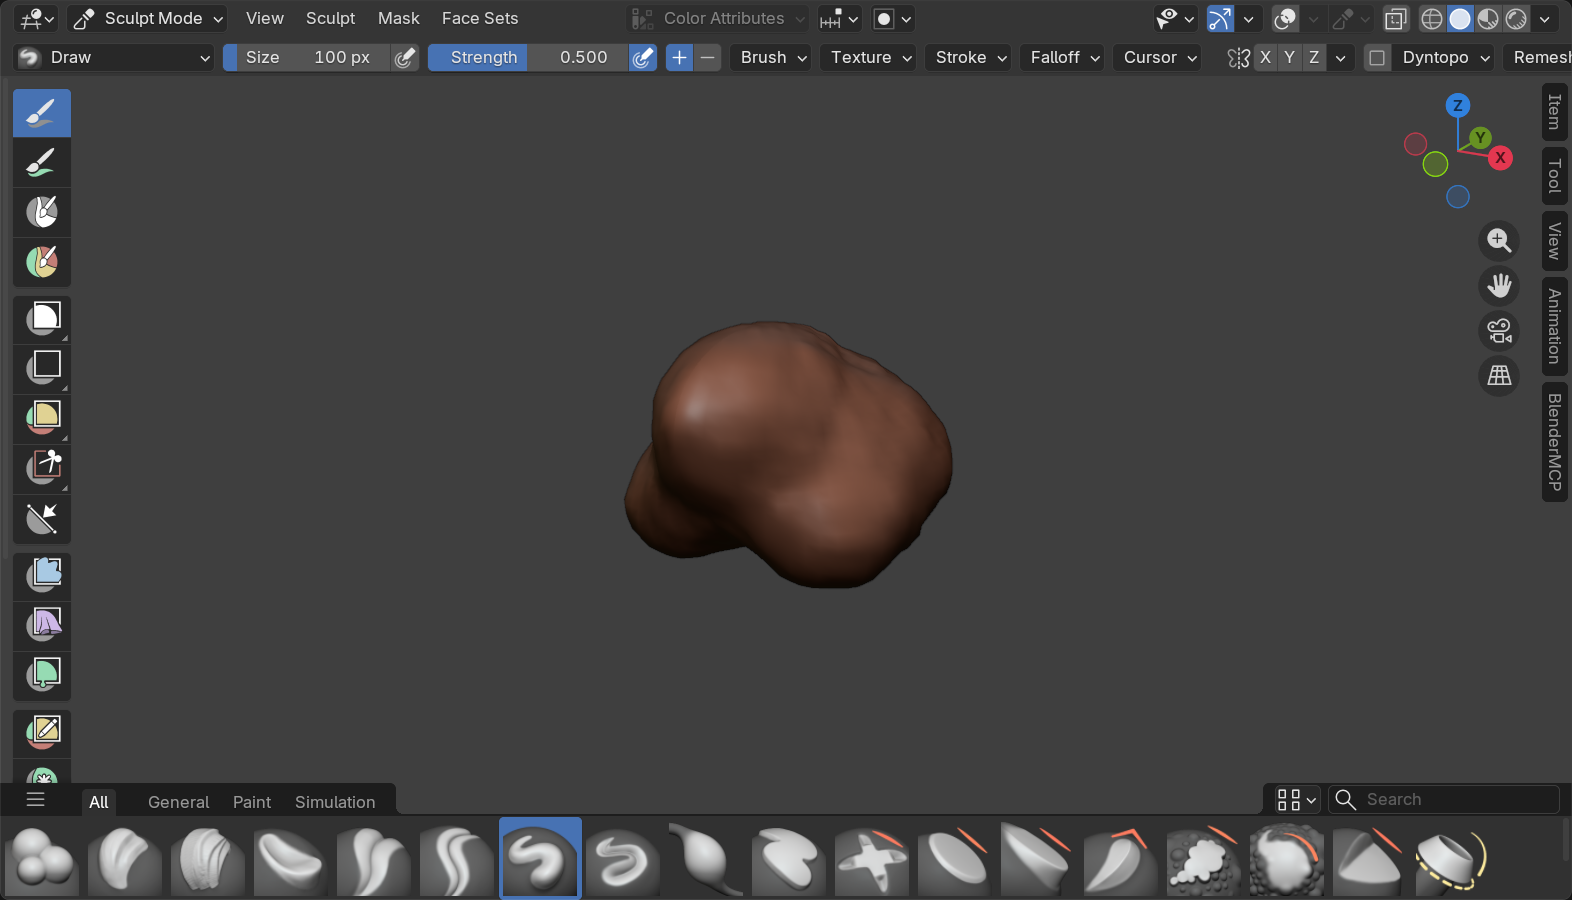The image size is (1572, 900).
Task: Open the Draw brush selector dropdown
Action: pyautogui.click(x=114, y=58)
